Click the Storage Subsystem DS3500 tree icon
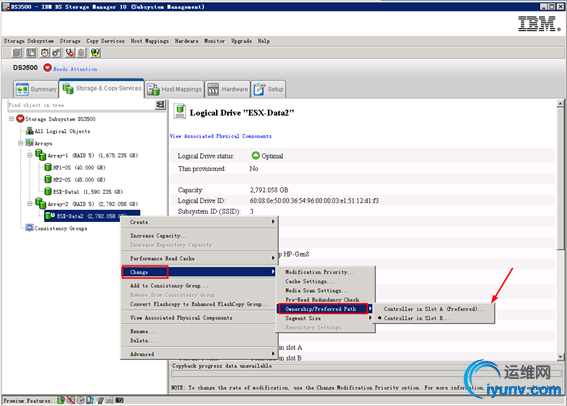Image resolution: width=567 pixels, height=406 pixels. pyautogui.click(x=20, y=119)
